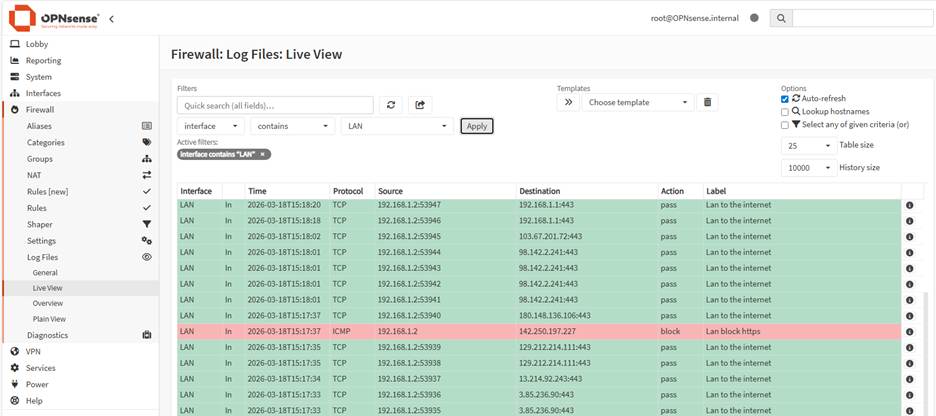Screen dimensions: 936x416
Task: Click the refresh filter icon beside quick search
Action: click(x=392, y=104)
